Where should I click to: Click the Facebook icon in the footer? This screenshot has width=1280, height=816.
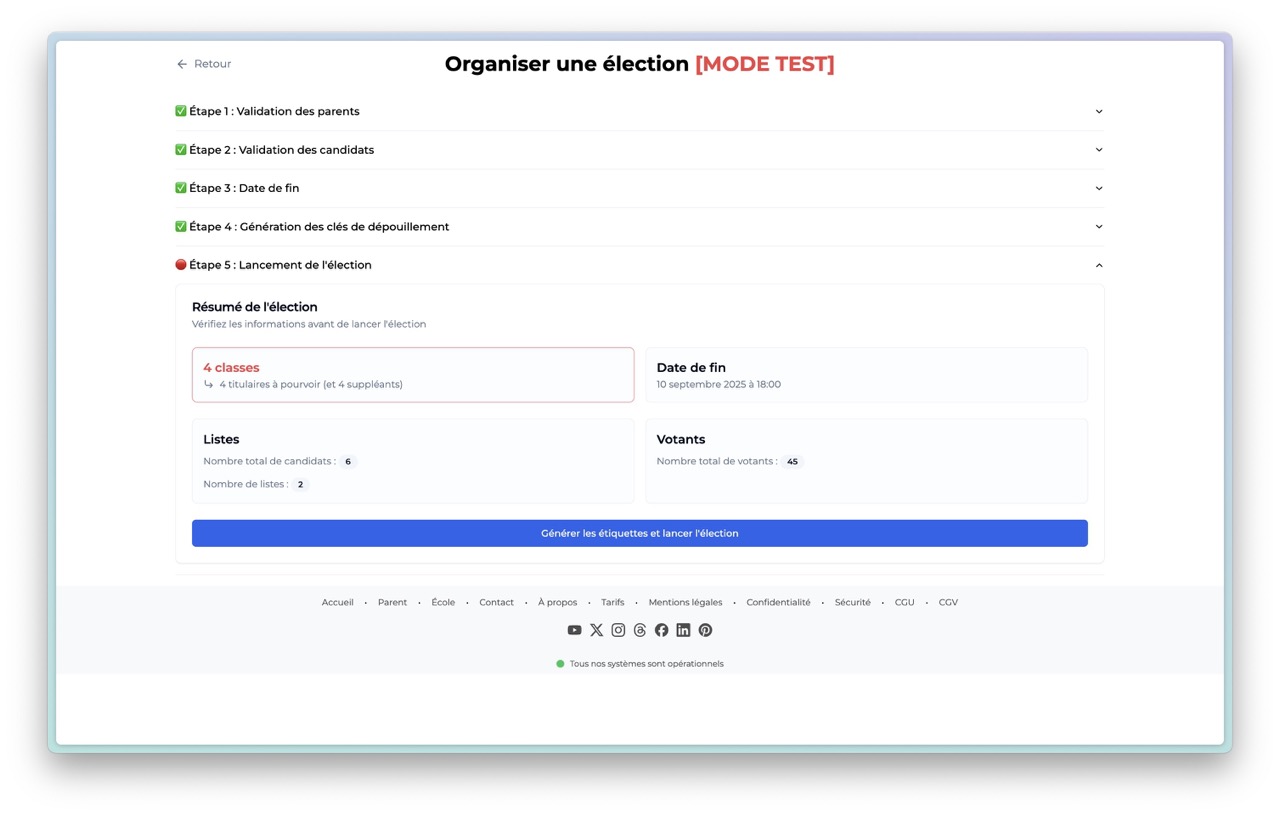661,629
